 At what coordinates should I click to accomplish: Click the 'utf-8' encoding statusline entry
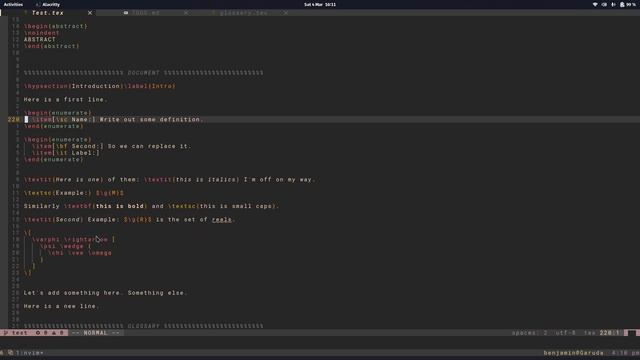coord(566,333)
